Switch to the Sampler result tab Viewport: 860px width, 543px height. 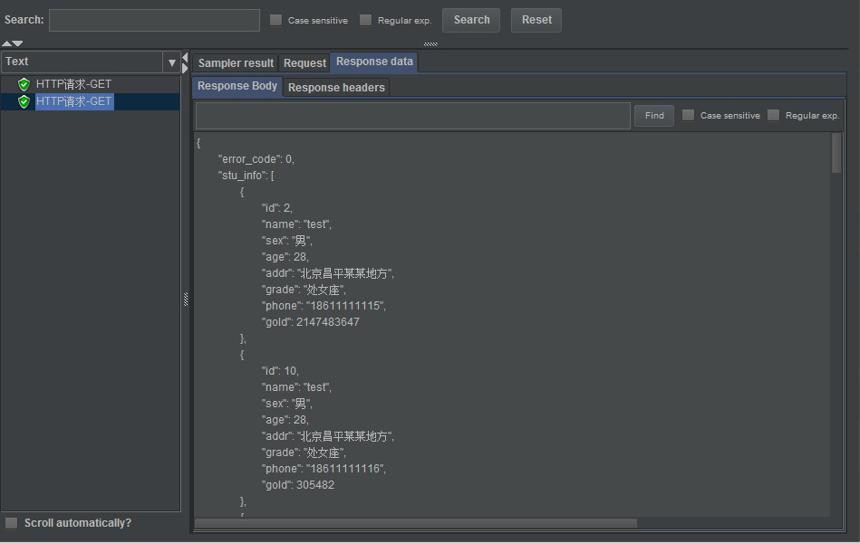click(236, 63)
